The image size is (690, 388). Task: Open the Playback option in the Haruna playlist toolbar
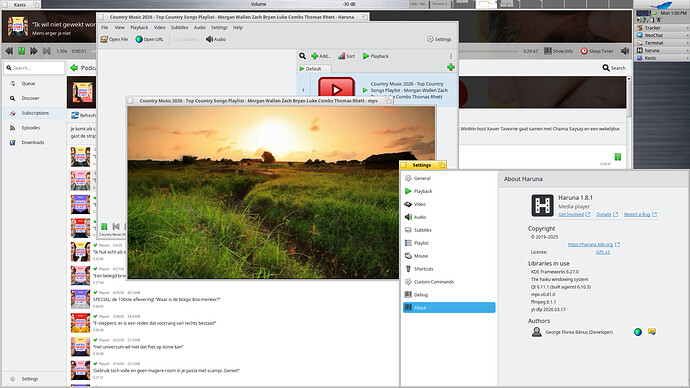pyautogui.click(x=376, y=56)
